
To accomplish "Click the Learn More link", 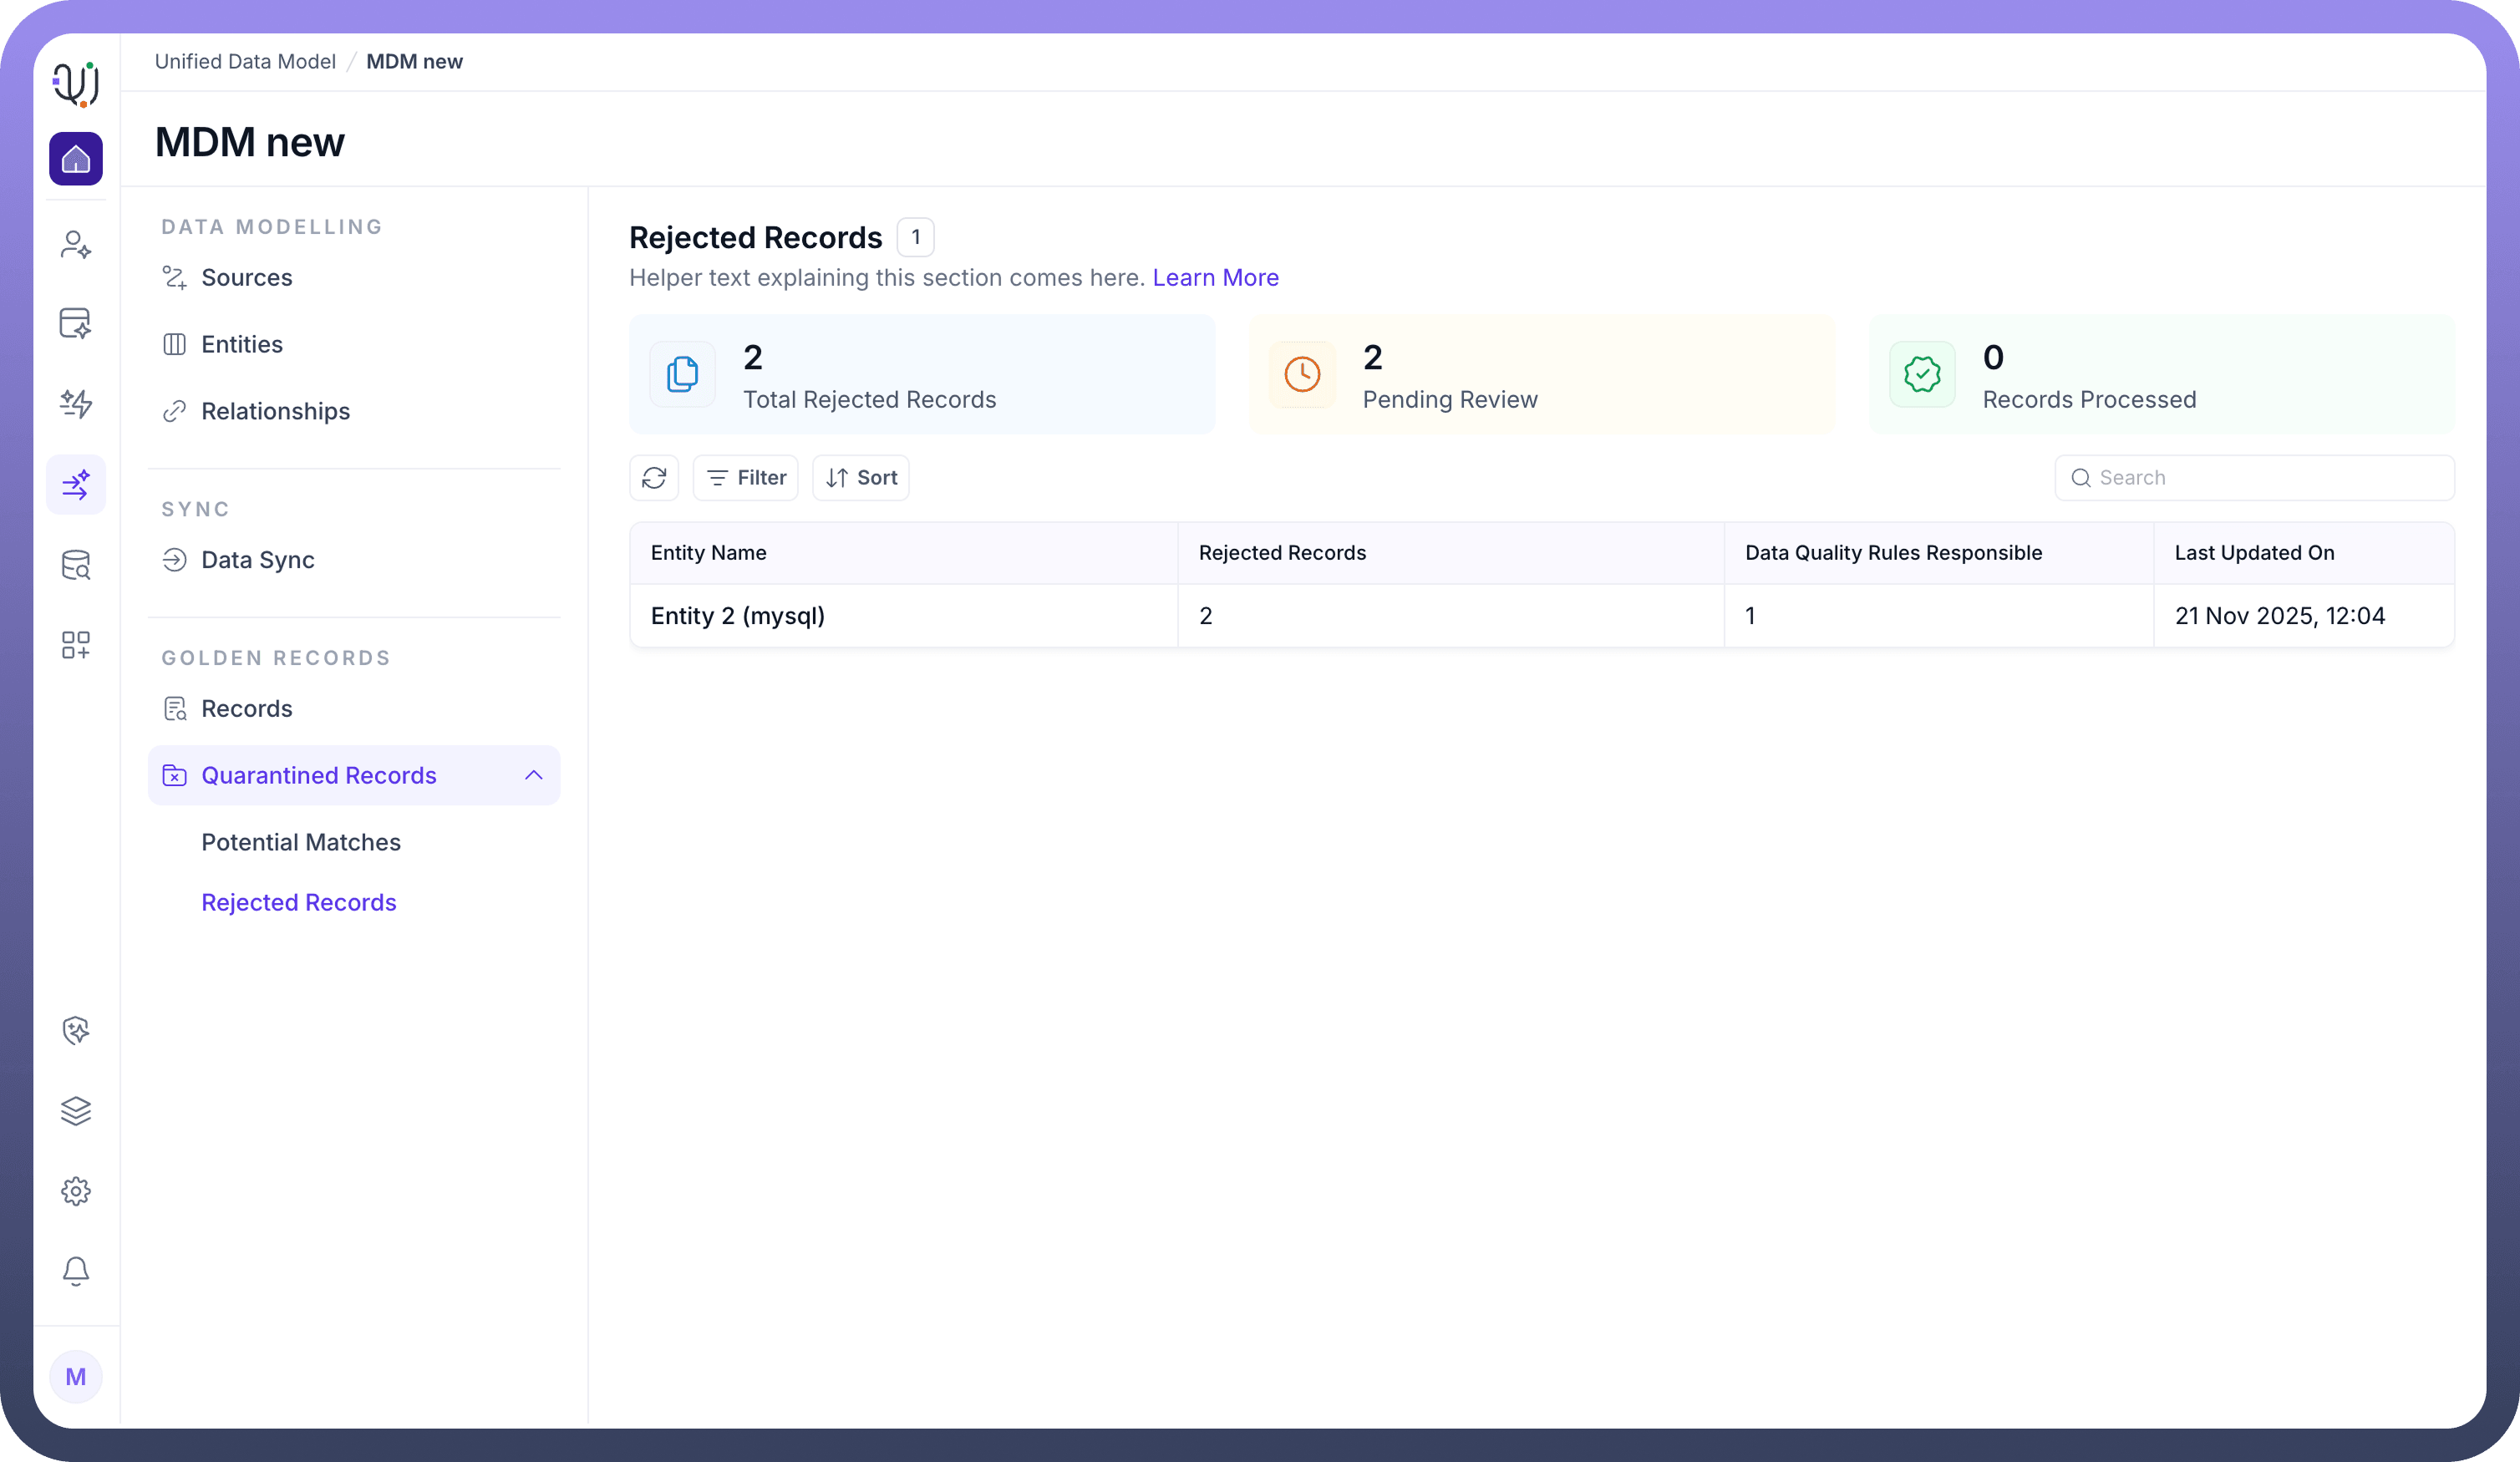I will pyautogui.click(x=1215, y=278).
